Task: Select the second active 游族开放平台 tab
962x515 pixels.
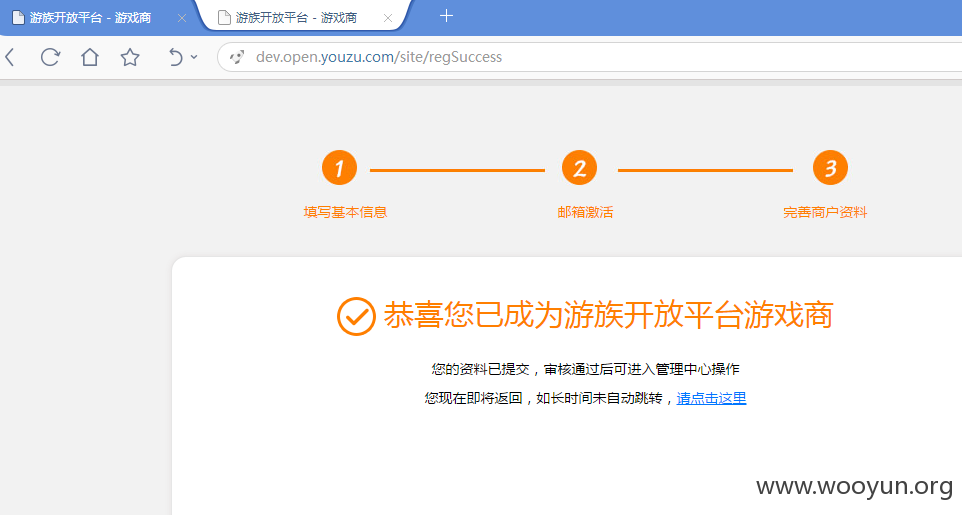Action: [x=296, y=18]
